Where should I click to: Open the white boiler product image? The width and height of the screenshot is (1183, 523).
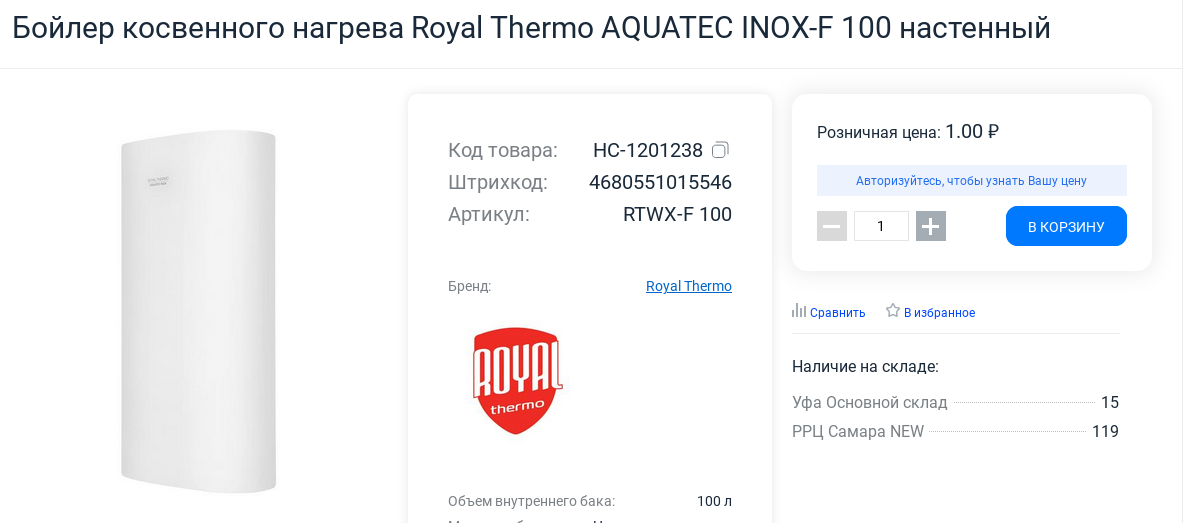(x=199, y=310)
